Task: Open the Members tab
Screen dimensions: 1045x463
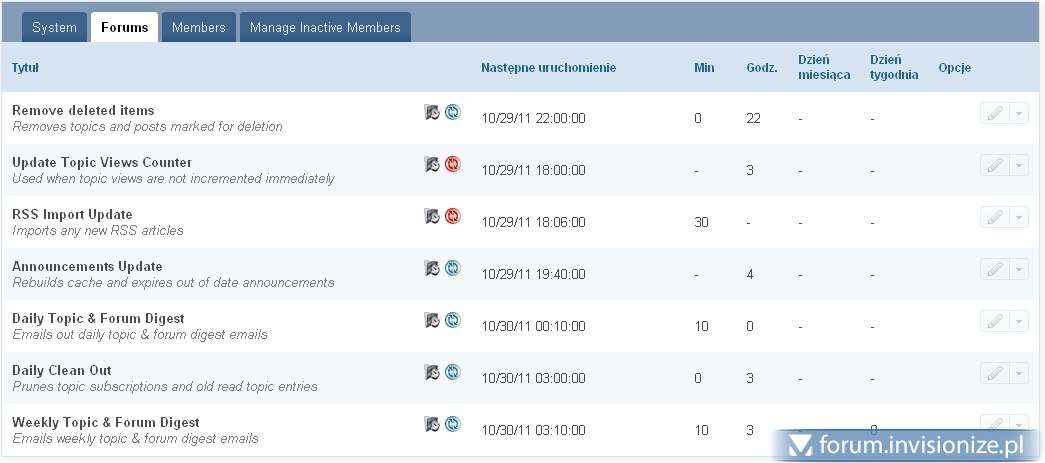Action: click(x=199, y=27)
